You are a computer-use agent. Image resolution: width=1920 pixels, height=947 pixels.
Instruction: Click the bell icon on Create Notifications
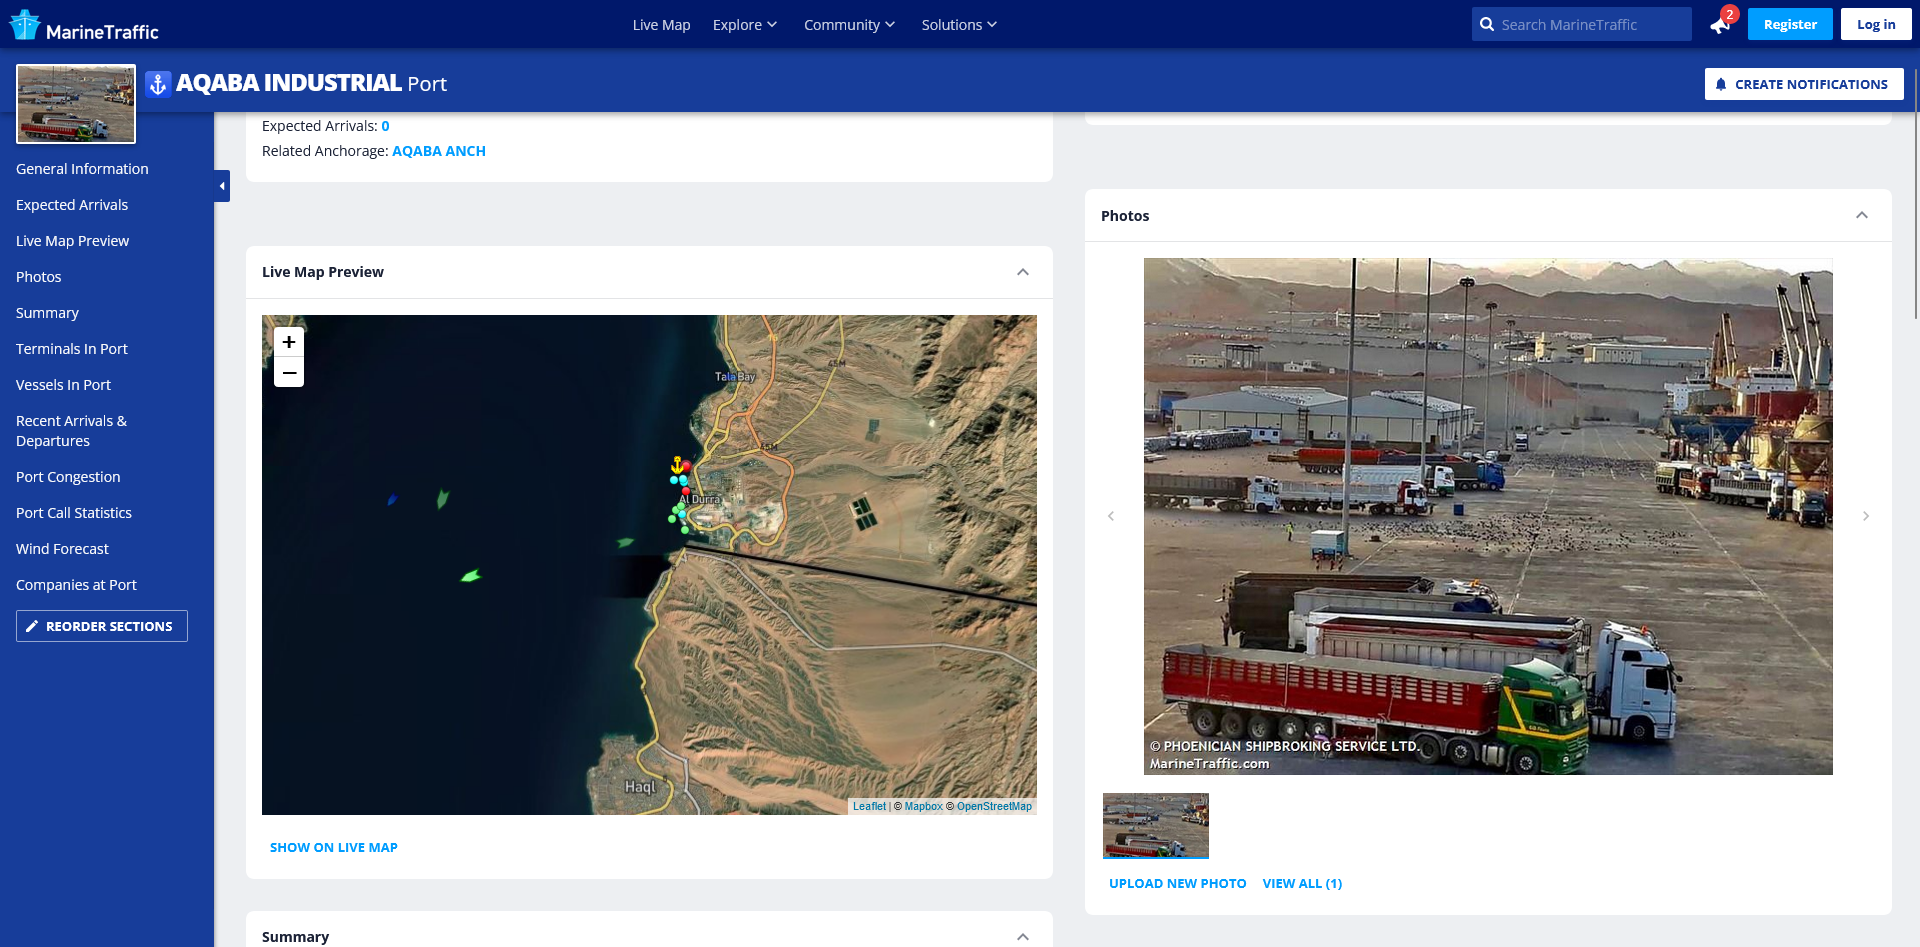1721,84
